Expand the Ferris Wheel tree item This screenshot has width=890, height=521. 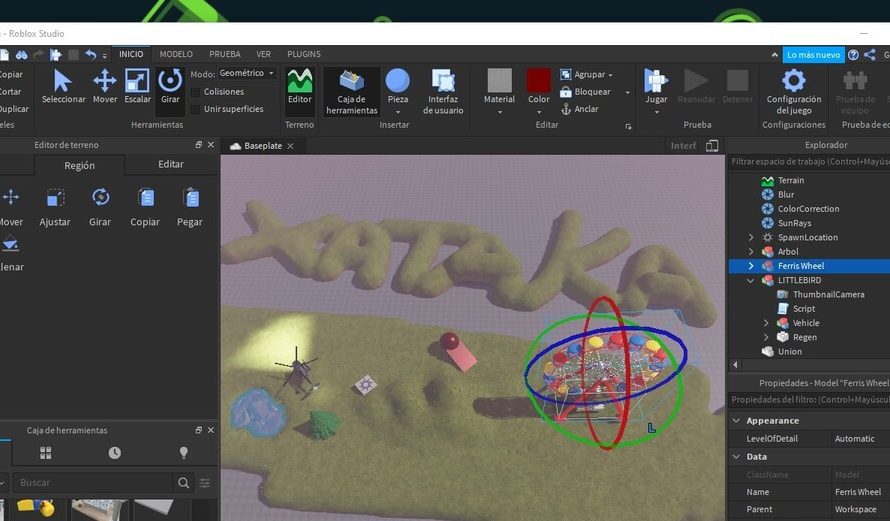tap(751, 266)
